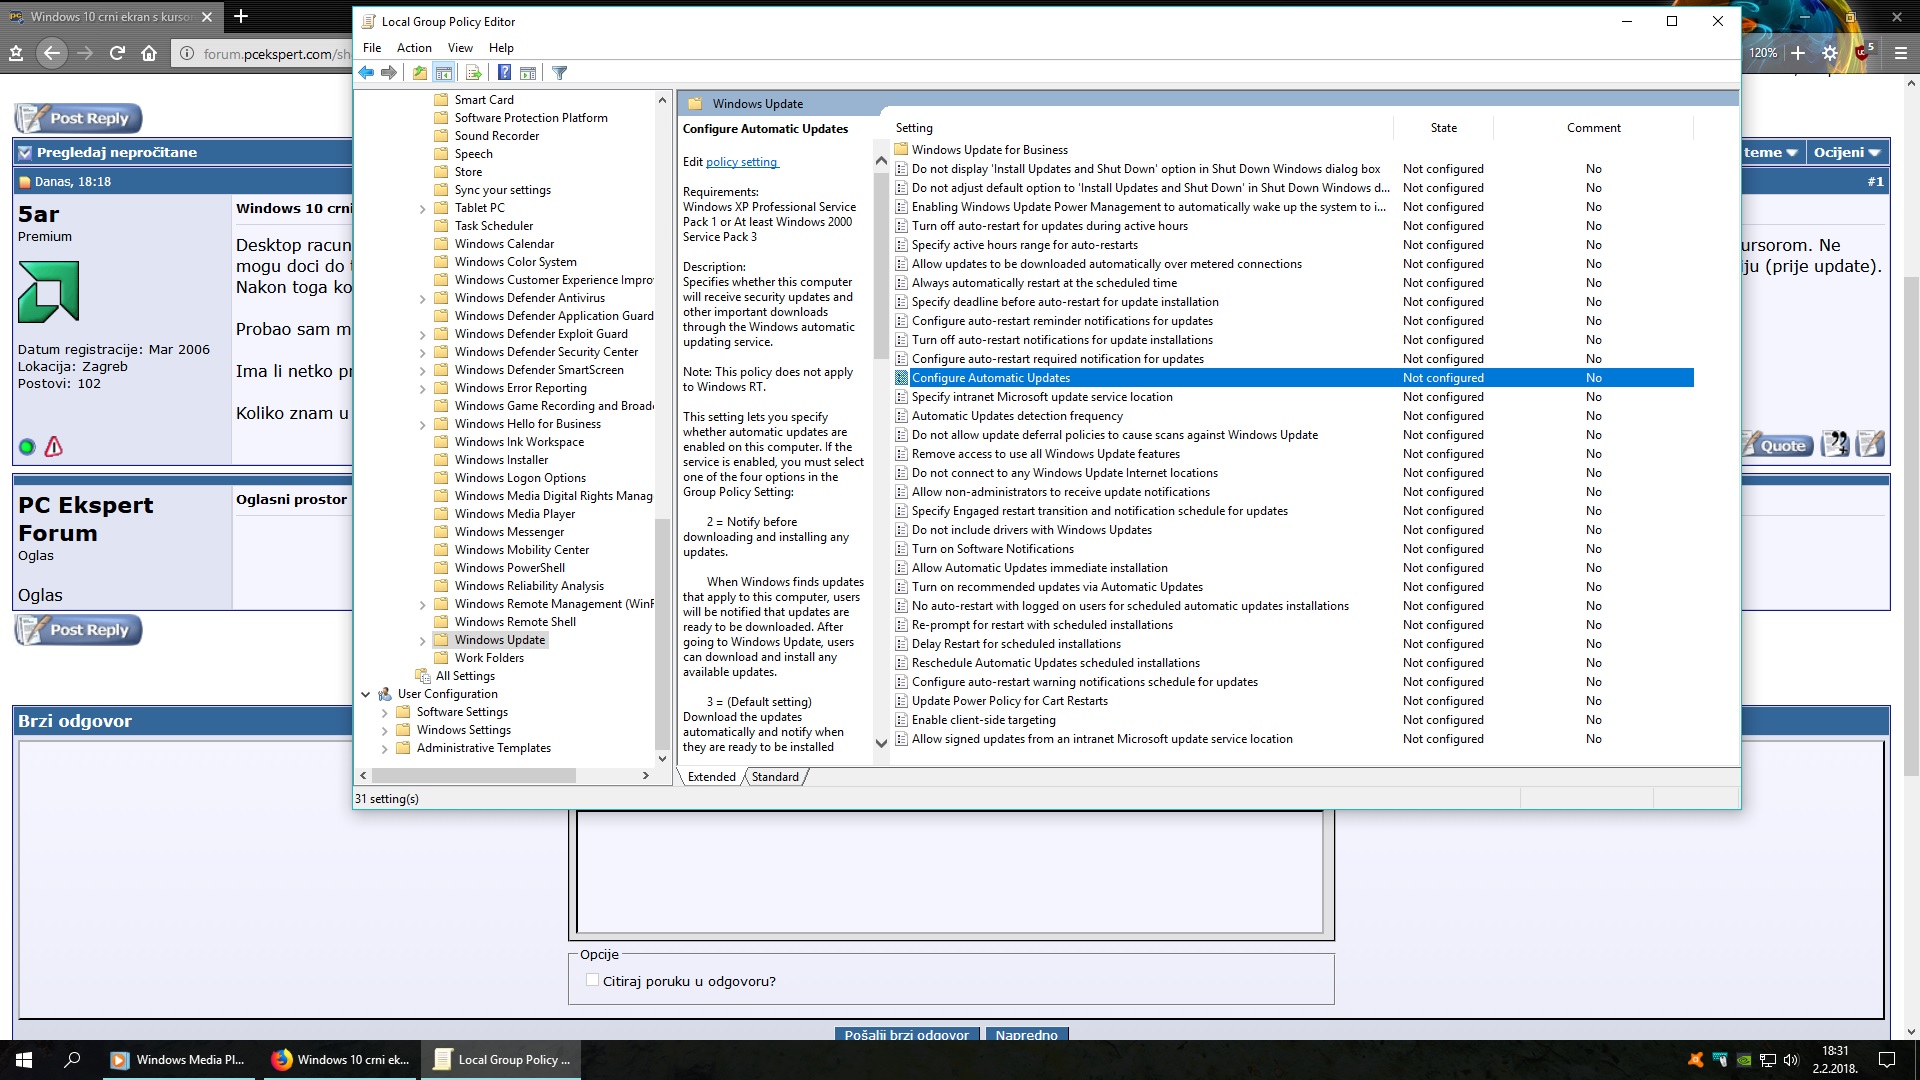Toggle Show/Hide Console Tree toolbar icon

pos(444,73)
